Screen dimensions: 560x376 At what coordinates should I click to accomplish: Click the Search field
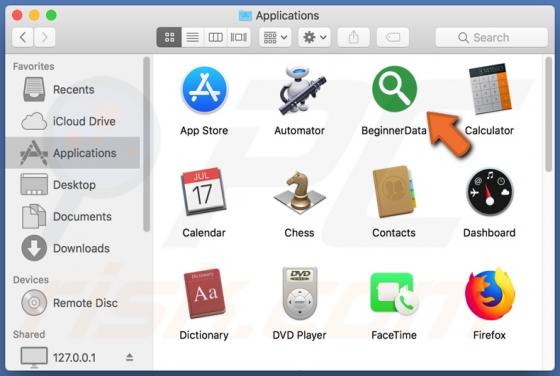coord(491,37)
